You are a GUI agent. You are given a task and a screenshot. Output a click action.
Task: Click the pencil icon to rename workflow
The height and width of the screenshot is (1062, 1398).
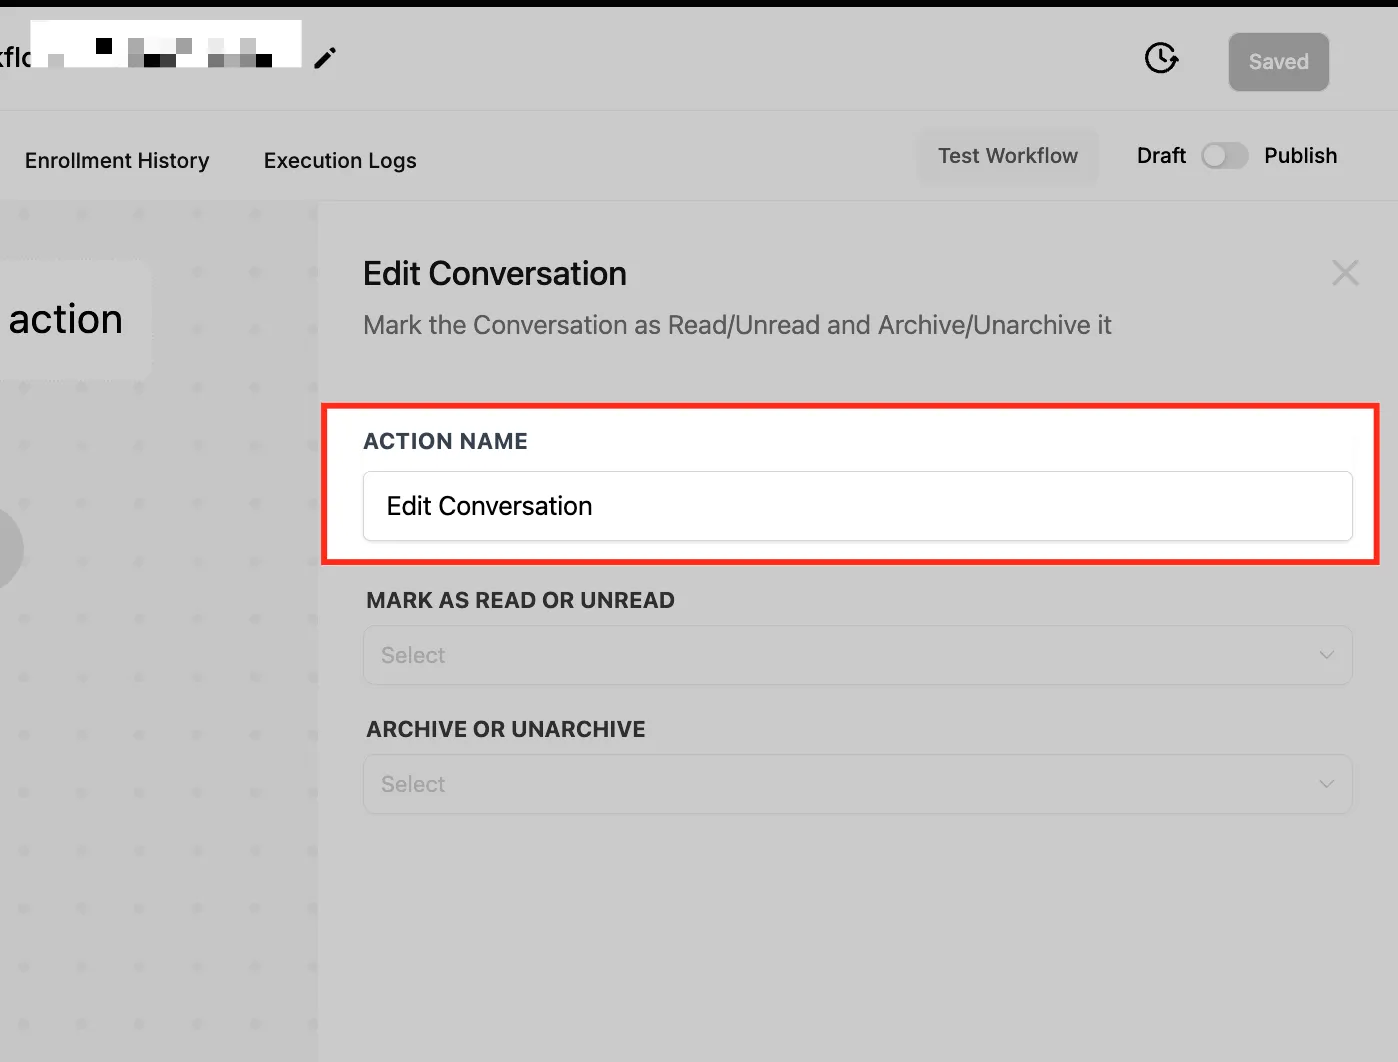[325, 59]
